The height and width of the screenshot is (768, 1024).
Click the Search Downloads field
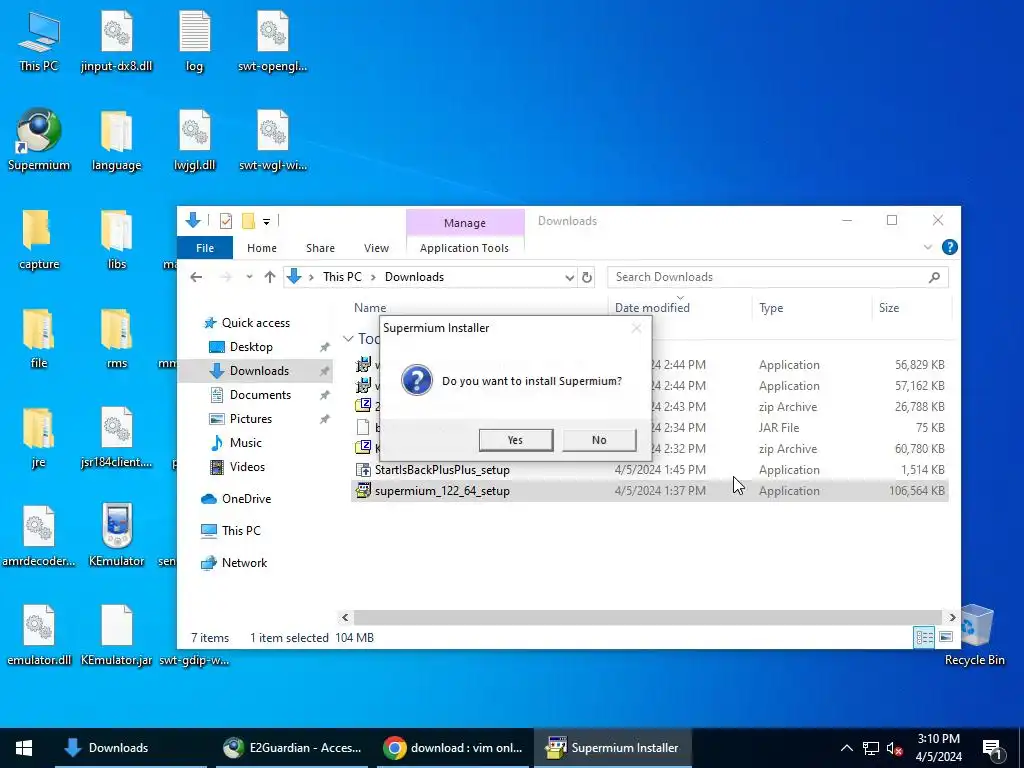pyautogui.click(x=777, y=277)
